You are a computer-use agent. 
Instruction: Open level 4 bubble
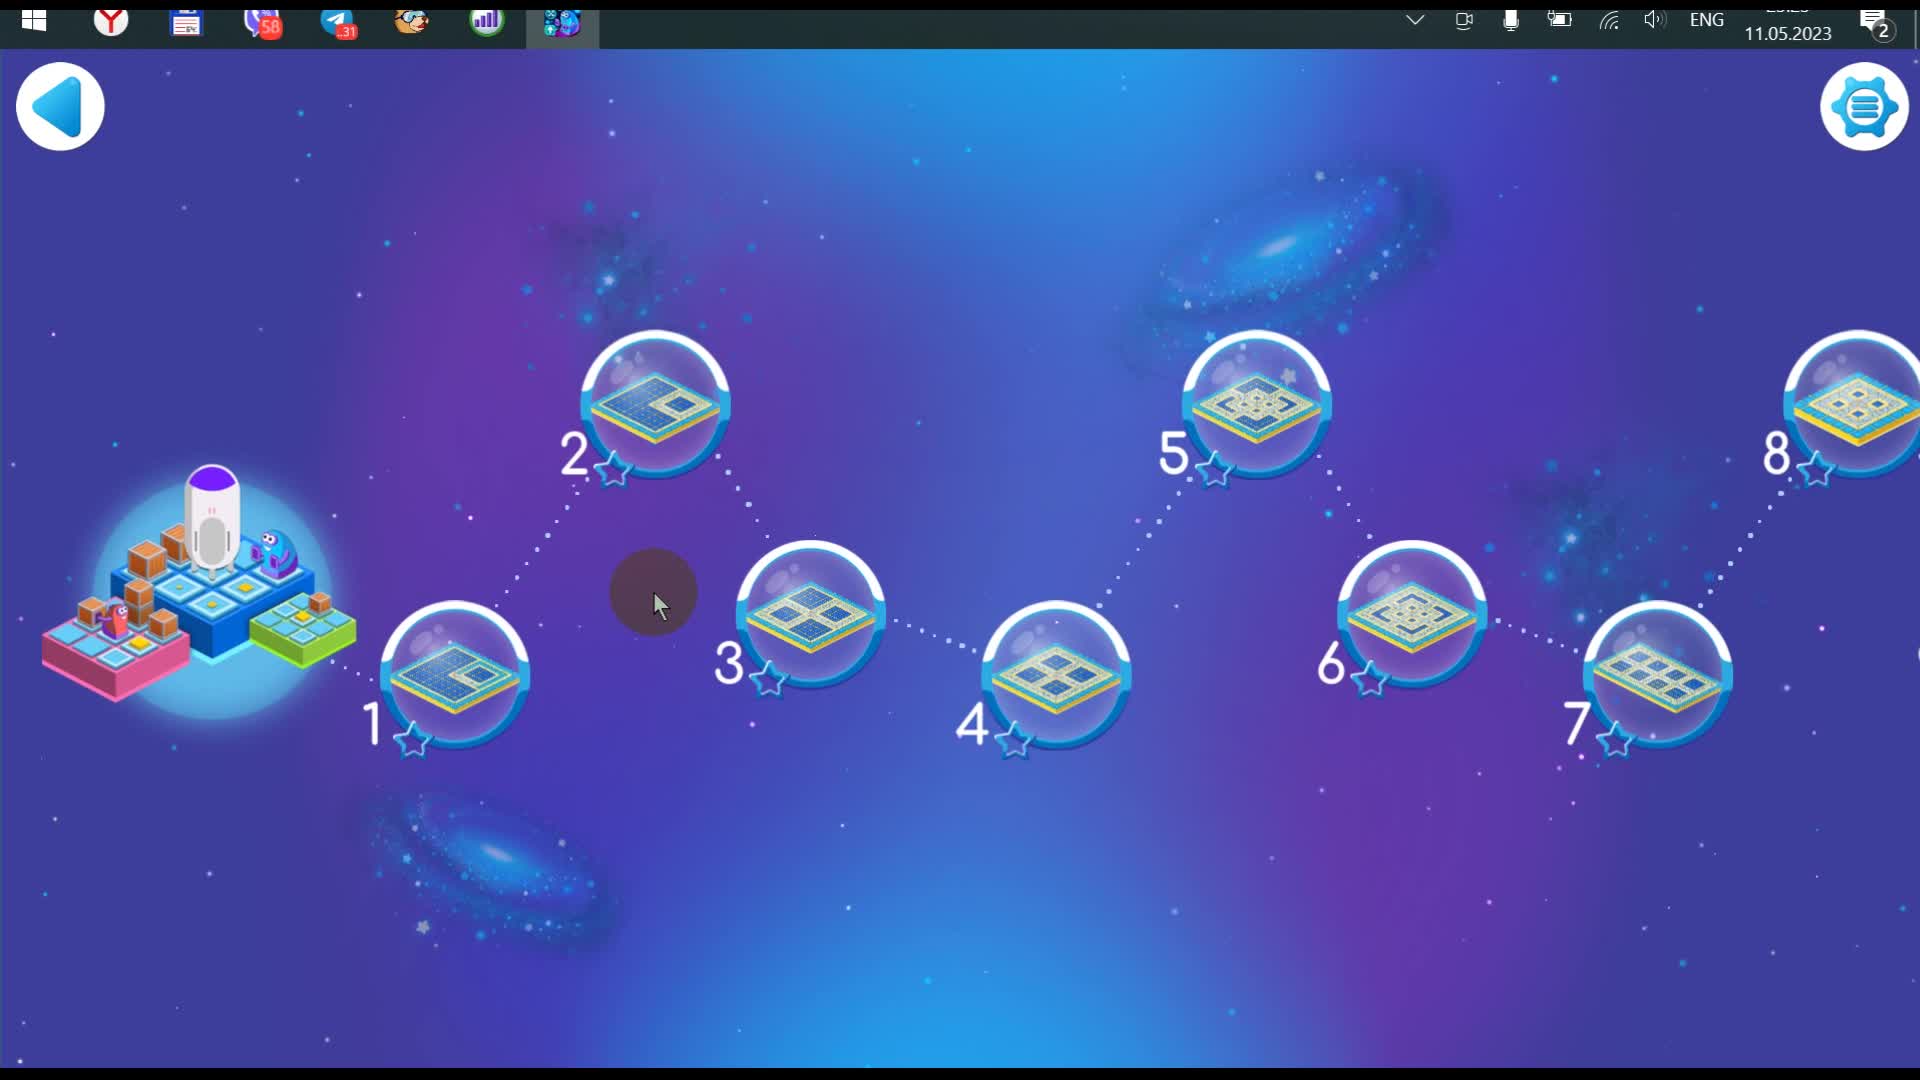(x=1056, y=675)
